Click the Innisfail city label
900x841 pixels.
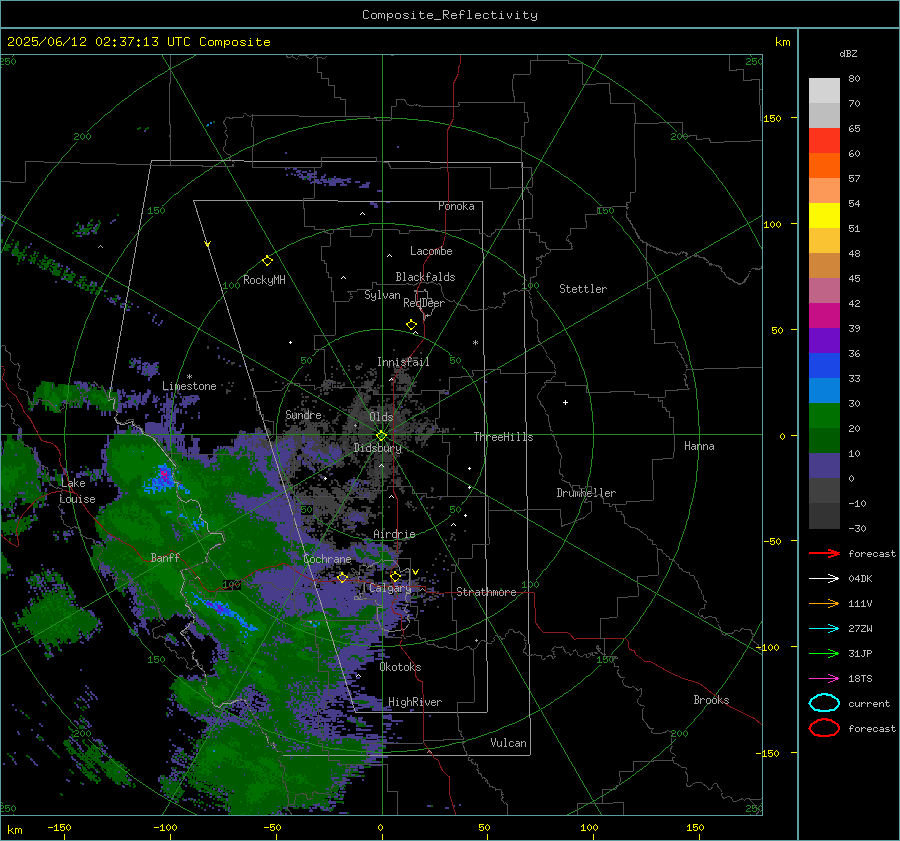click(403, 362)
